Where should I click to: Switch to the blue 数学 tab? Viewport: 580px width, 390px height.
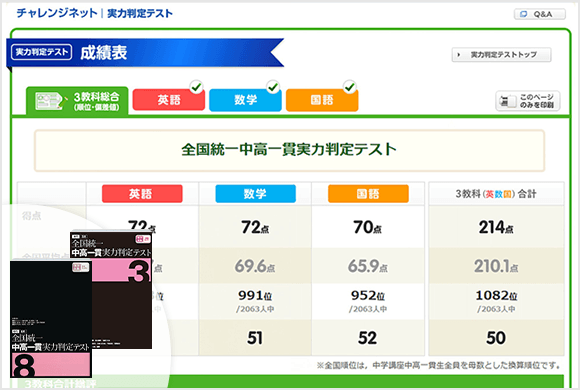(x=245, y=100)
